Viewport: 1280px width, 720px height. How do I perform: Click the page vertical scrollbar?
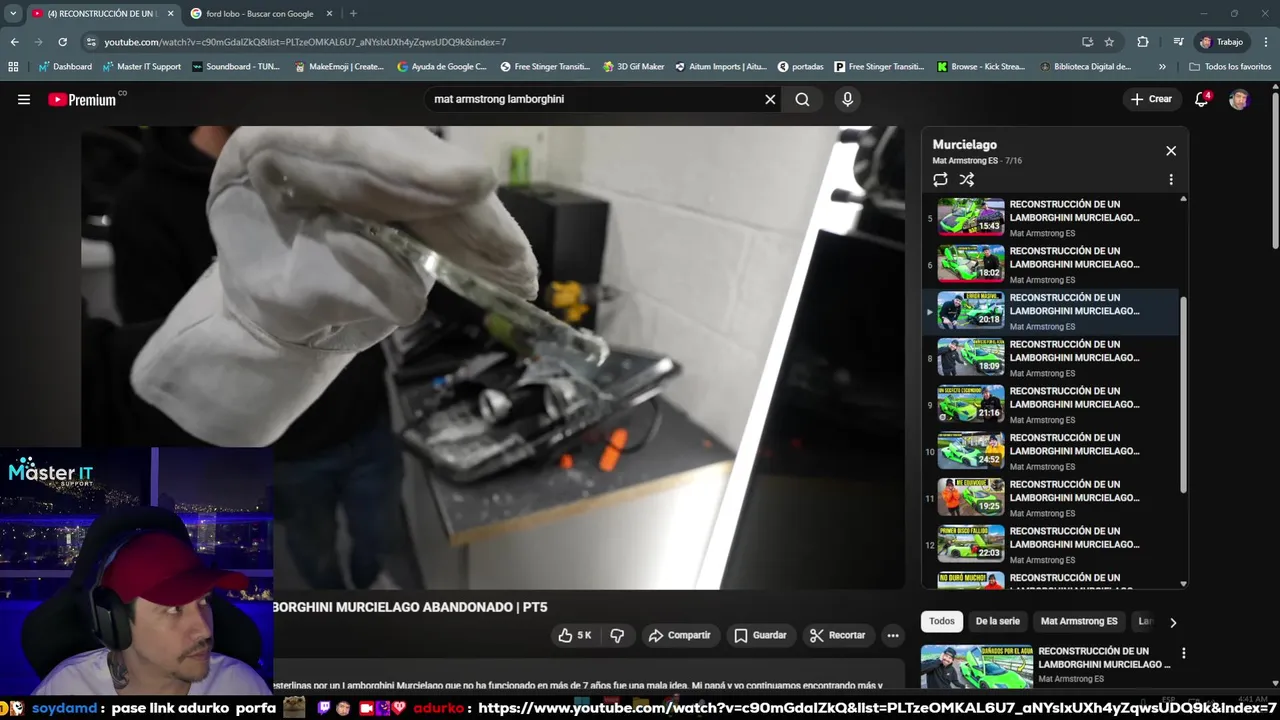[1275, 170]
